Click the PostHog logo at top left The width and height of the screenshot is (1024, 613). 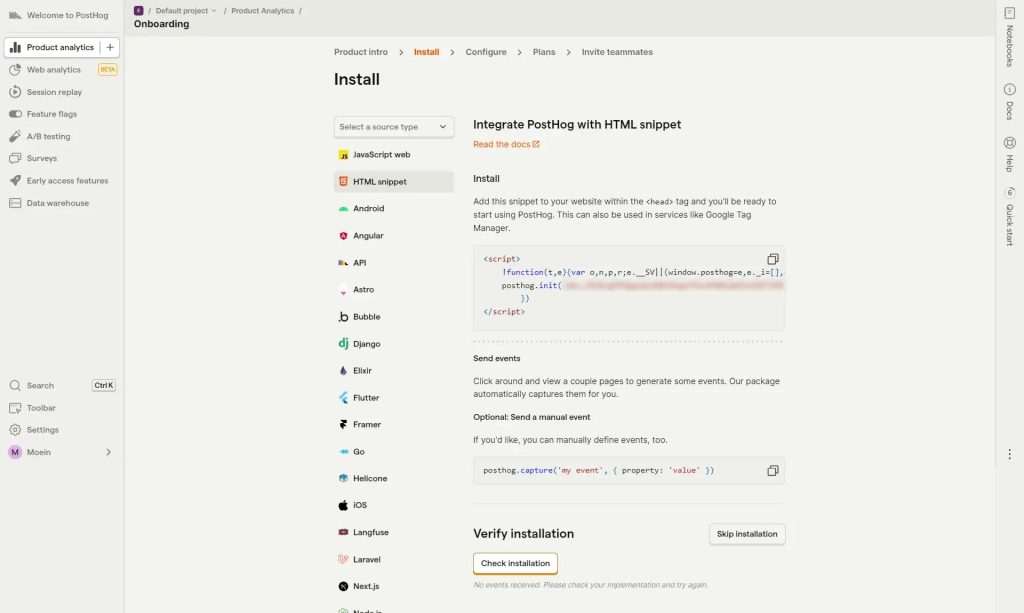pyautogui.click(x=14, y=15)
